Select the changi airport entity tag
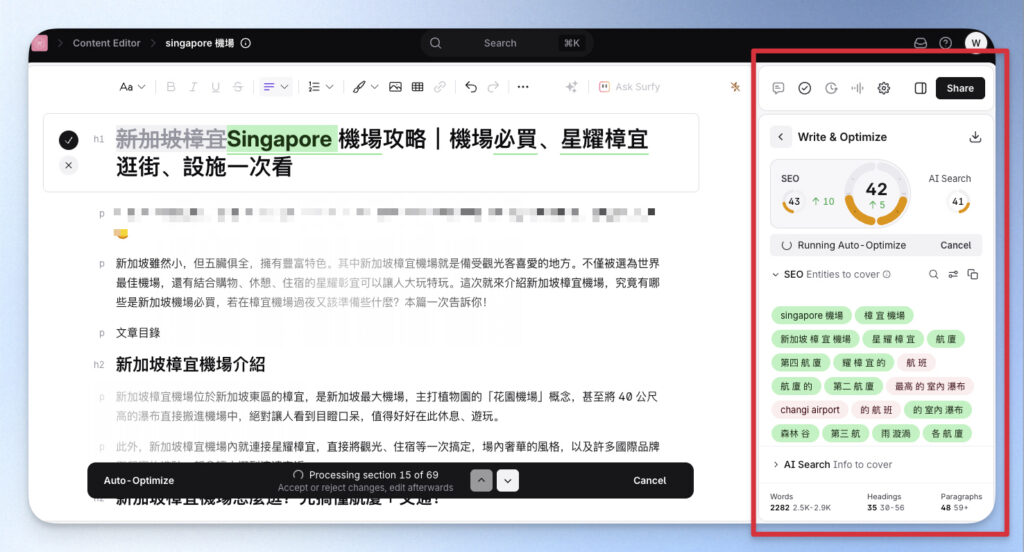Image resolution: width=1024 pixels, height=552 pixels. (x=810, y=410)
